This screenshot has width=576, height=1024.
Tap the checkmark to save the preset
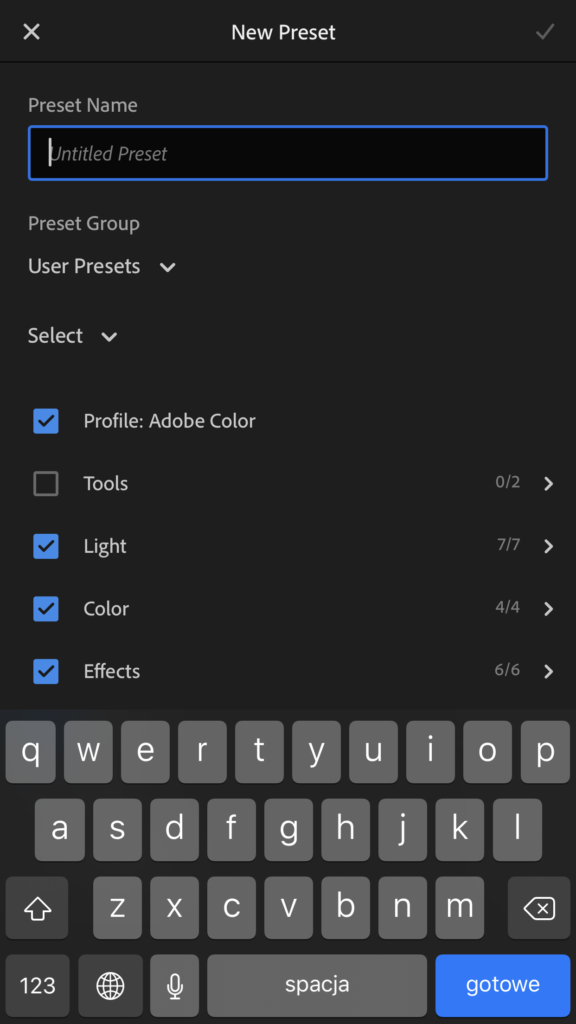coord(545,31)
